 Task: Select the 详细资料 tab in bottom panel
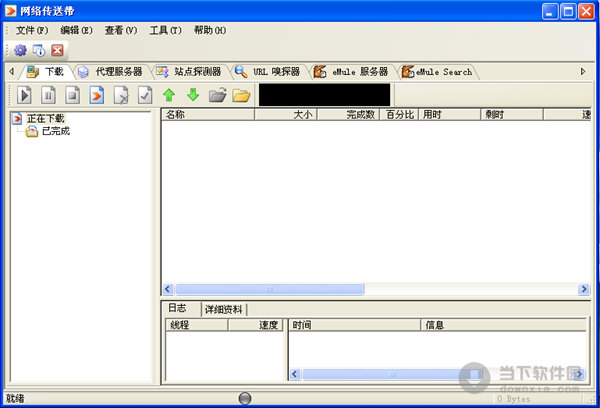coord(225,309)
